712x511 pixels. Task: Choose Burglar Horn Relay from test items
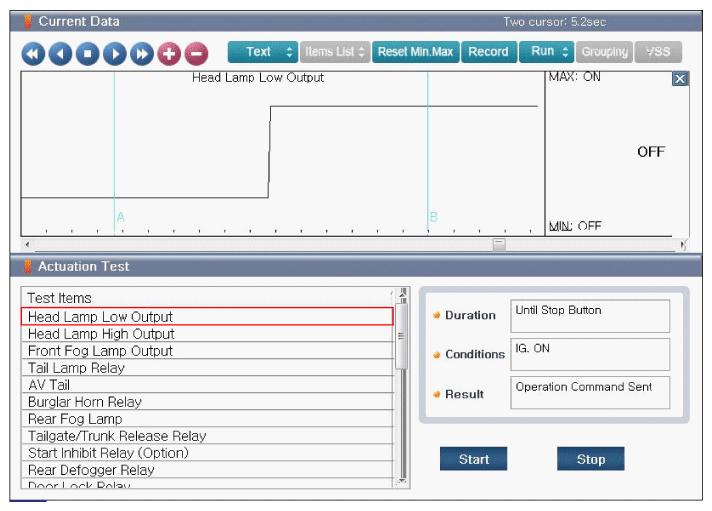[85, 402]
